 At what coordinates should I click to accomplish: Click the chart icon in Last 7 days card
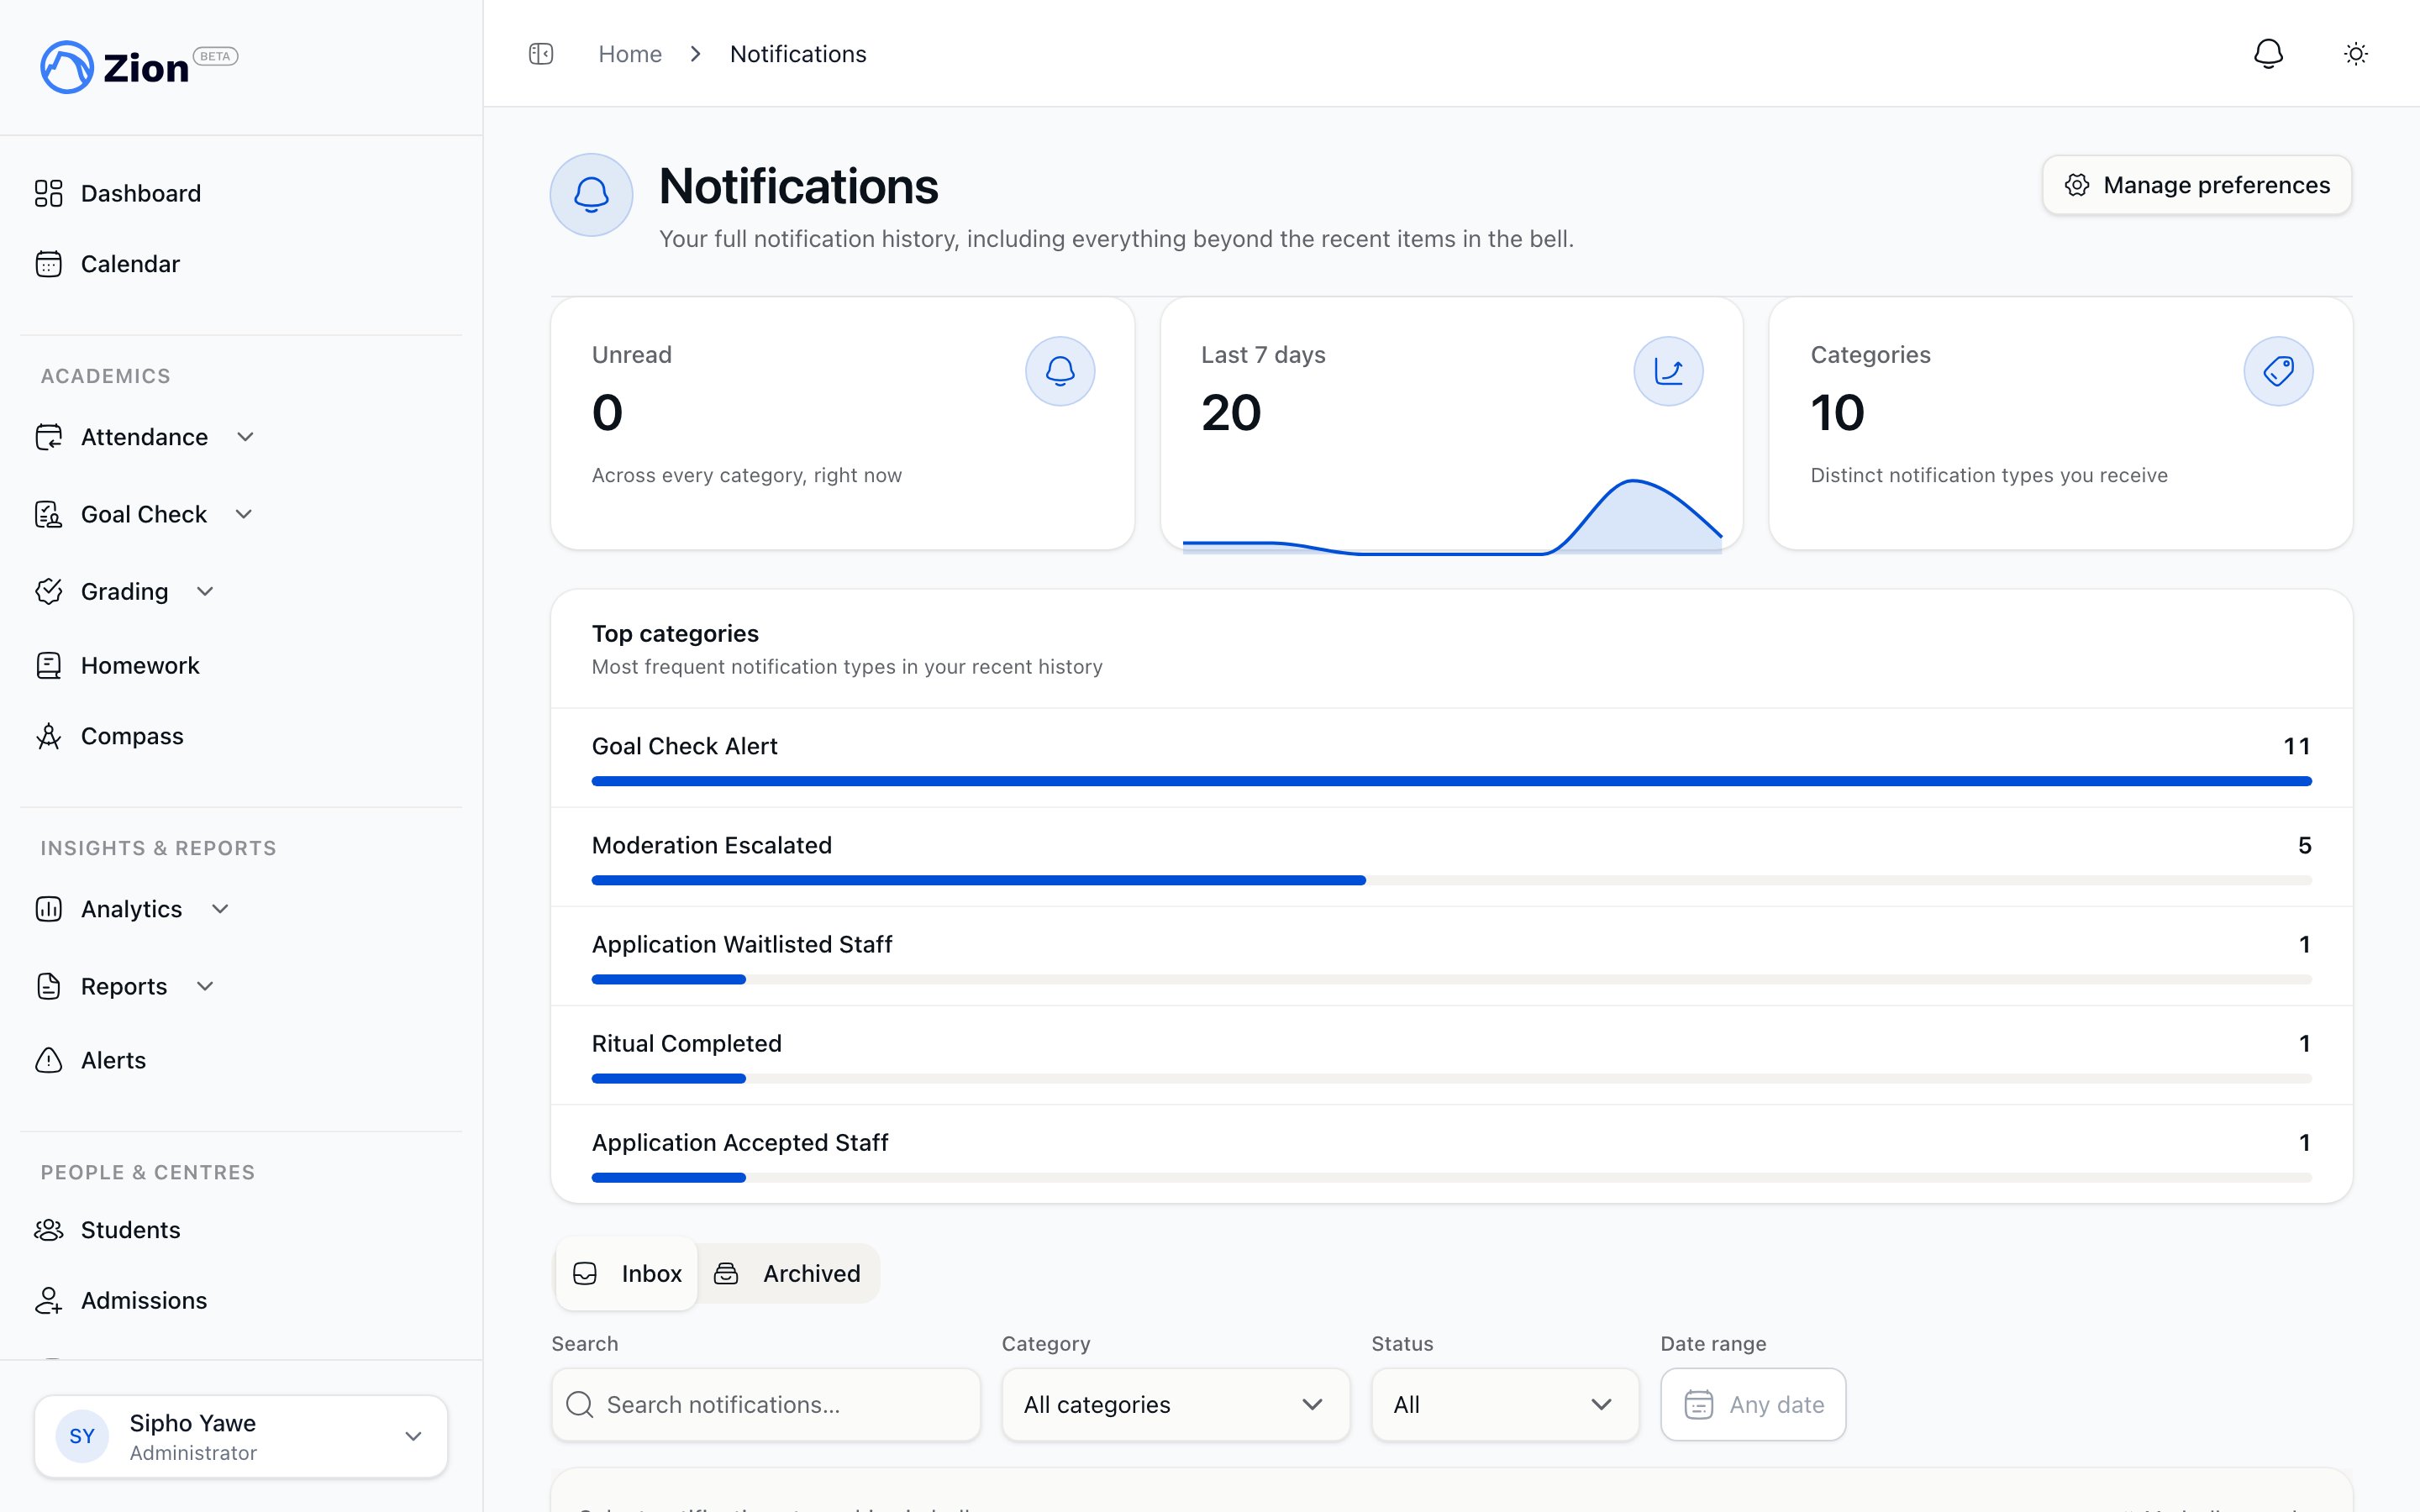[x=1669, y=371]
